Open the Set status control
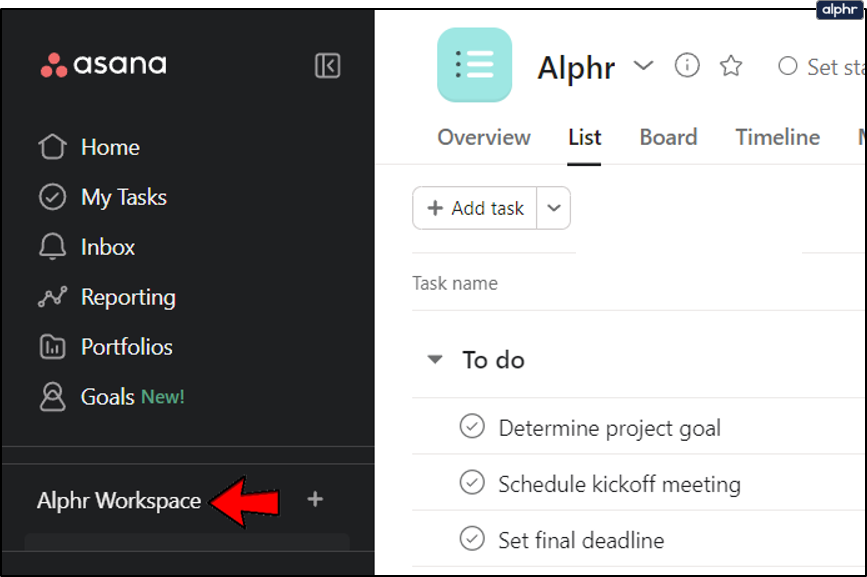The width and height of the screenshot is (867, 577). pos(820,66)
